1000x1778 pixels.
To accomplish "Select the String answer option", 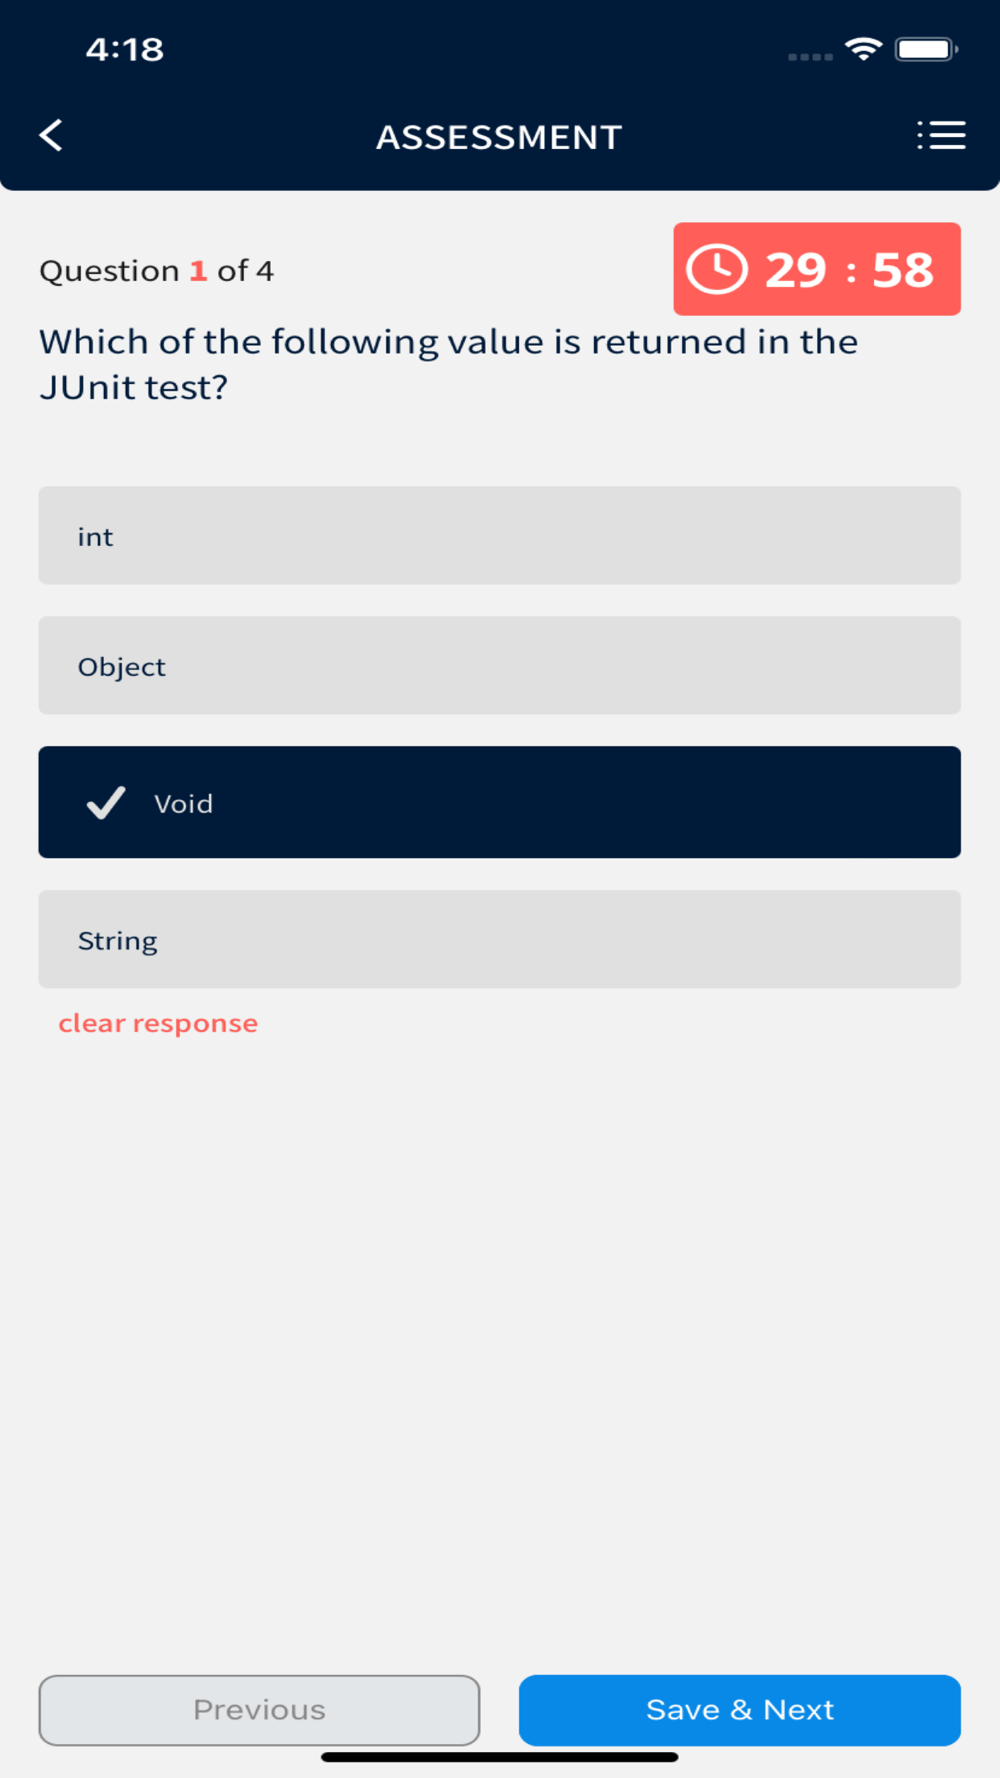I will pyautogui.click(x=499, y=940).
